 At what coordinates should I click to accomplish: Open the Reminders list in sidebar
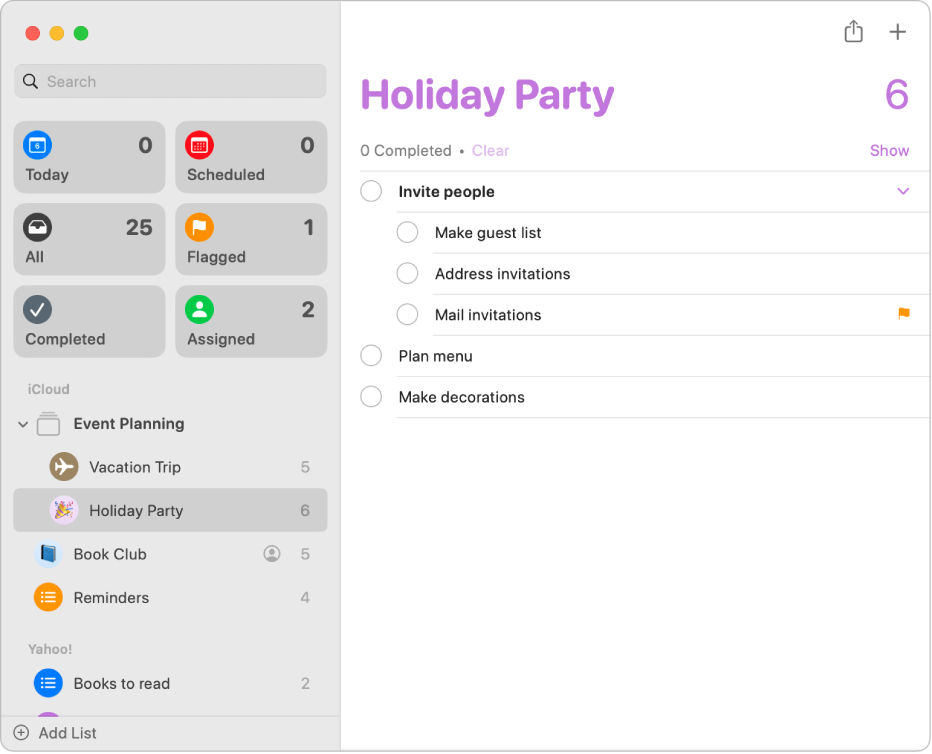click(111, 598)
